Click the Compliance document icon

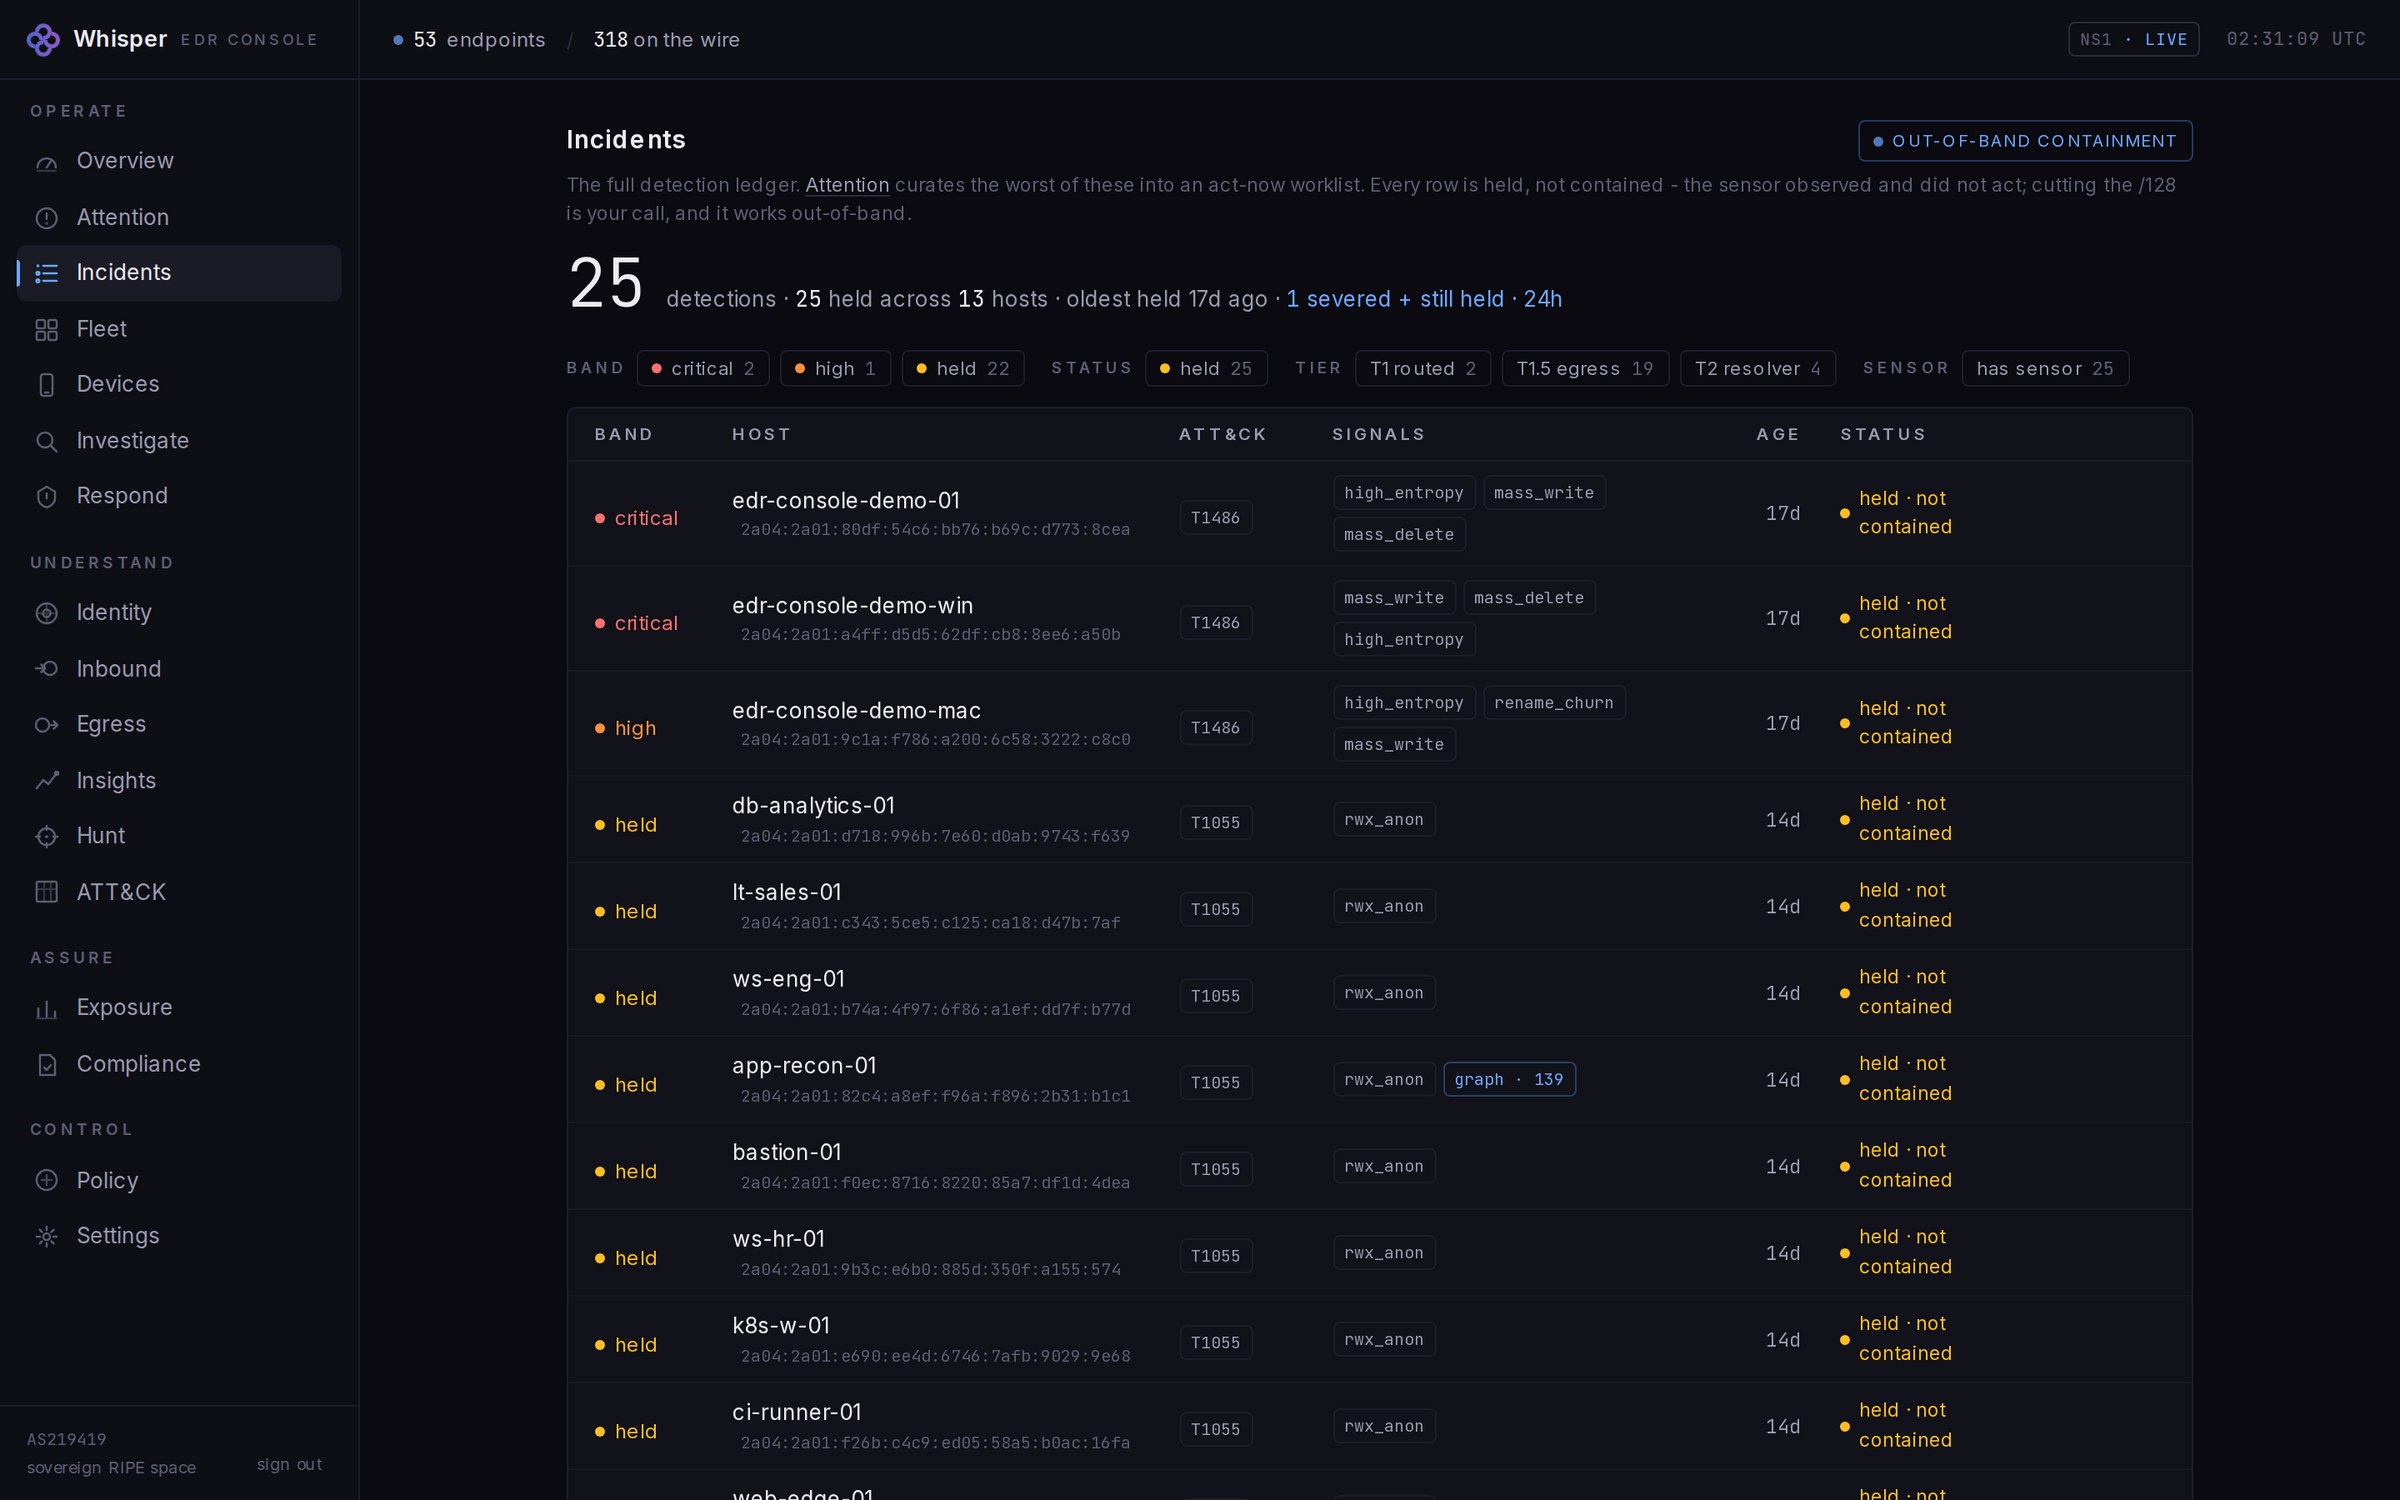click(x=47, y=1065)
